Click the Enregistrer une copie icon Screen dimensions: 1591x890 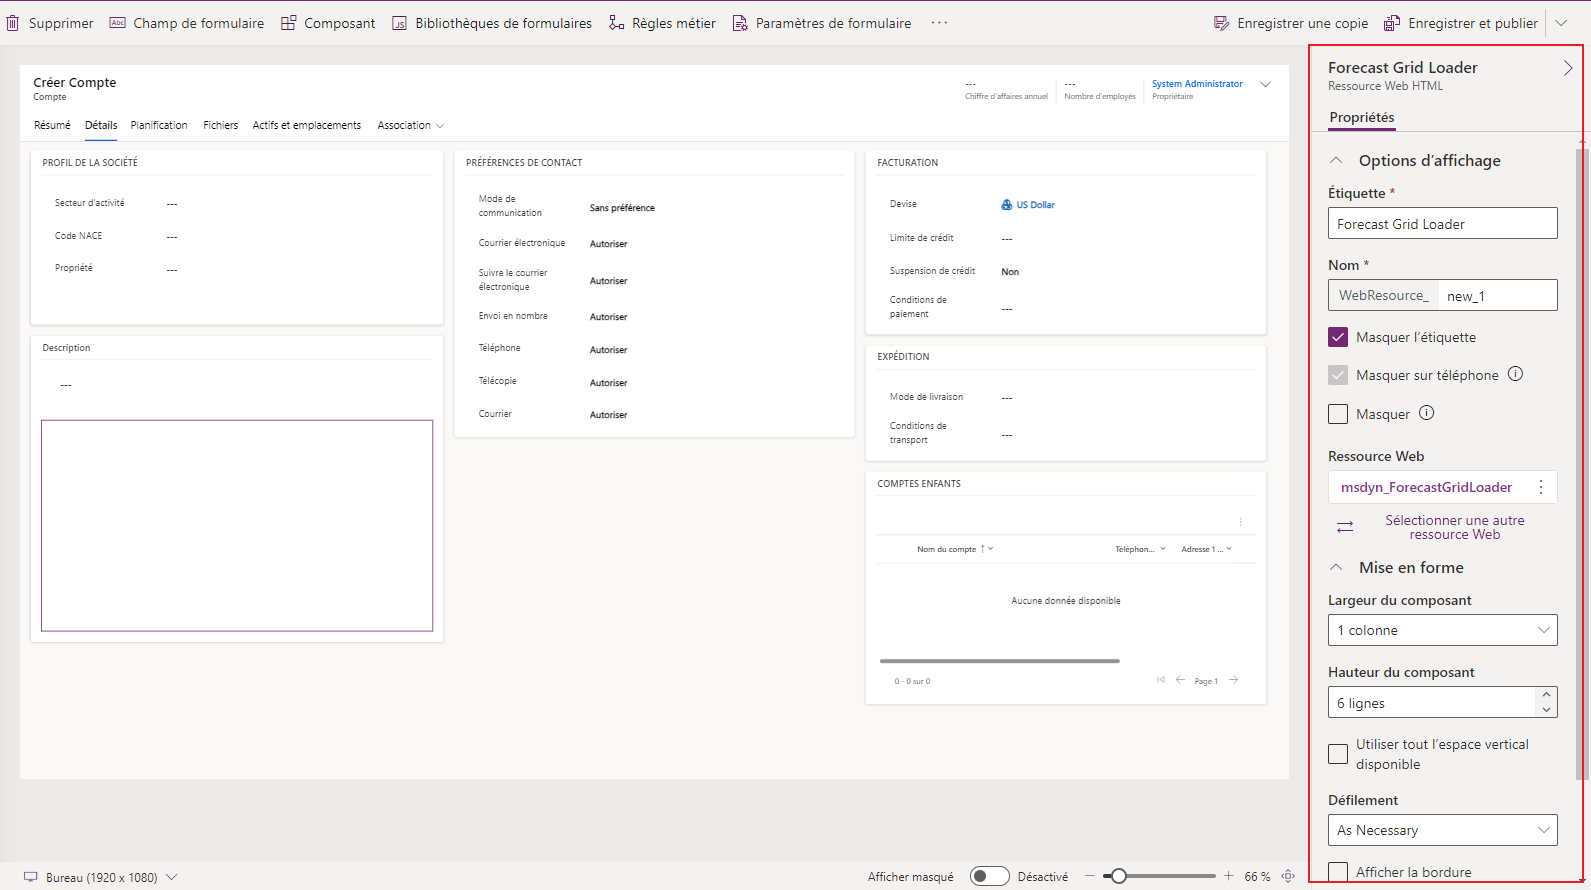click(x=1221, y=23)
